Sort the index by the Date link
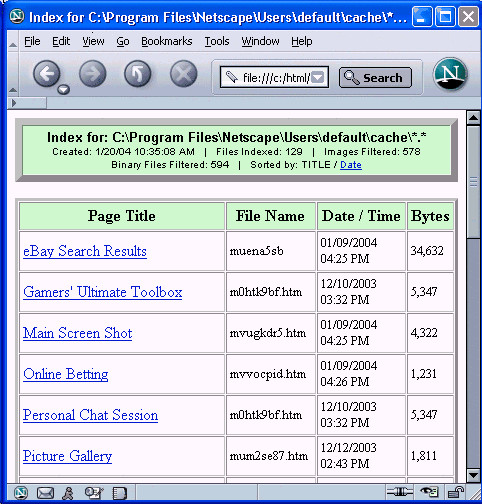The width and height of the screenshot is (482, 504). (x=351, y=165)
